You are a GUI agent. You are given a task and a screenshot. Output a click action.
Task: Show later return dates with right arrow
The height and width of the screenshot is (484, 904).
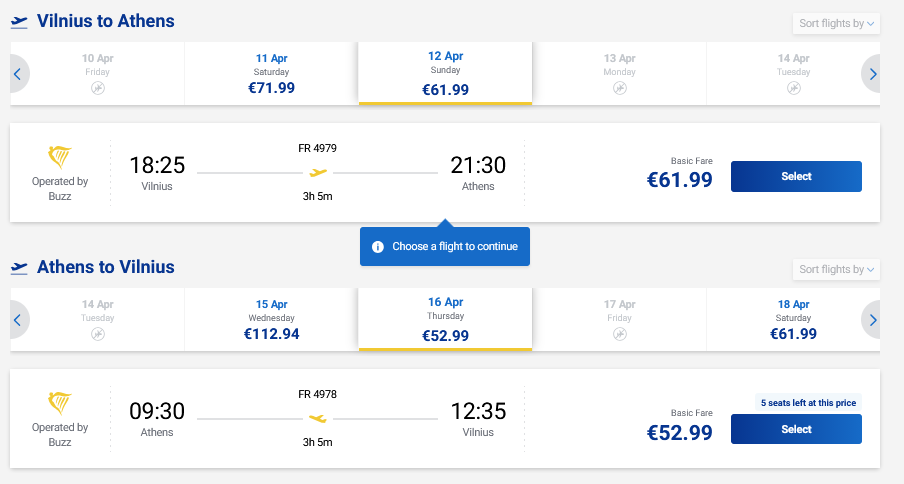(x=872, y=320)
